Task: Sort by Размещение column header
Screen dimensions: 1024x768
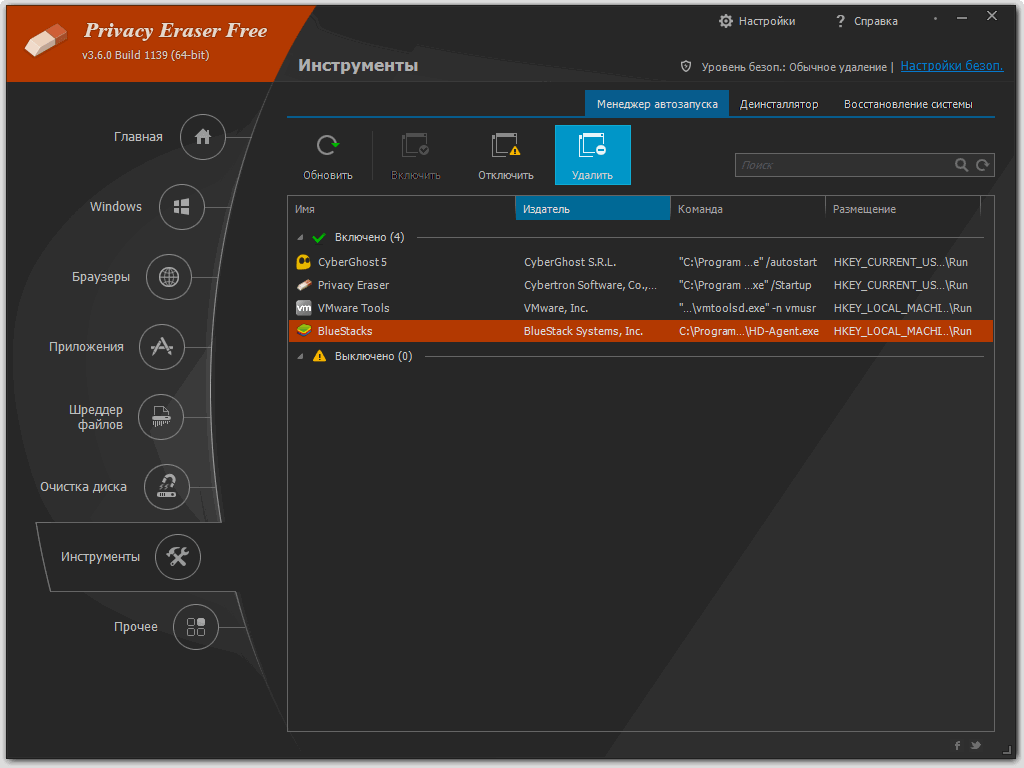Action: click(x=903, y=209)
